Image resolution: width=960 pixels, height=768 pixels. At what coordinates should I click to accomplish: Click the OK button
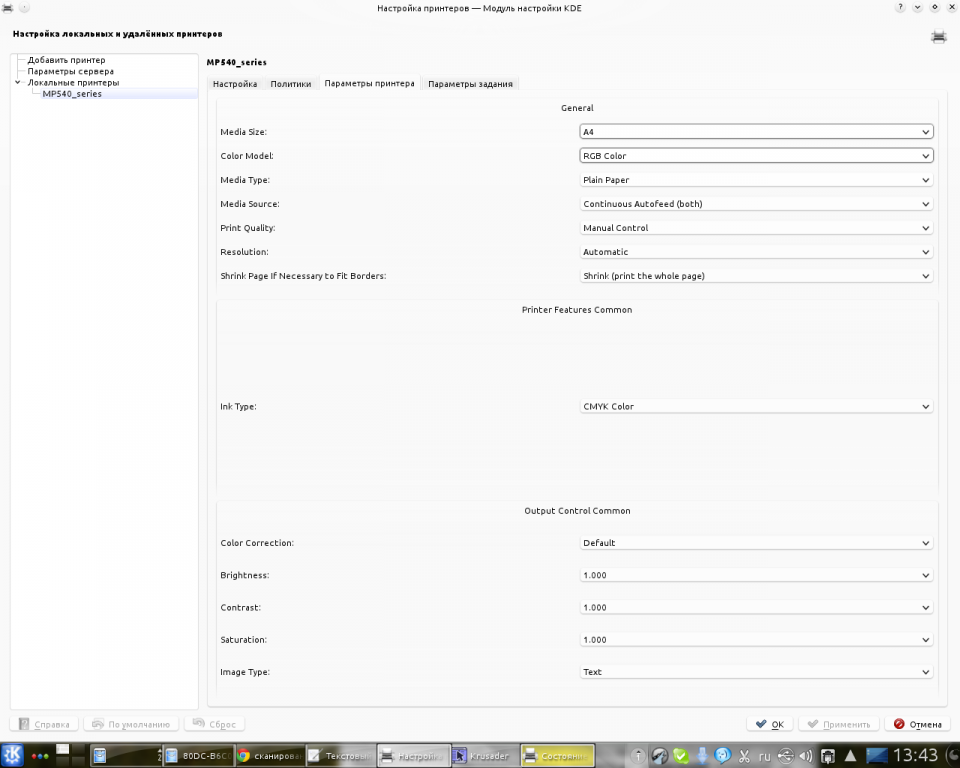(x=770, y=724)
